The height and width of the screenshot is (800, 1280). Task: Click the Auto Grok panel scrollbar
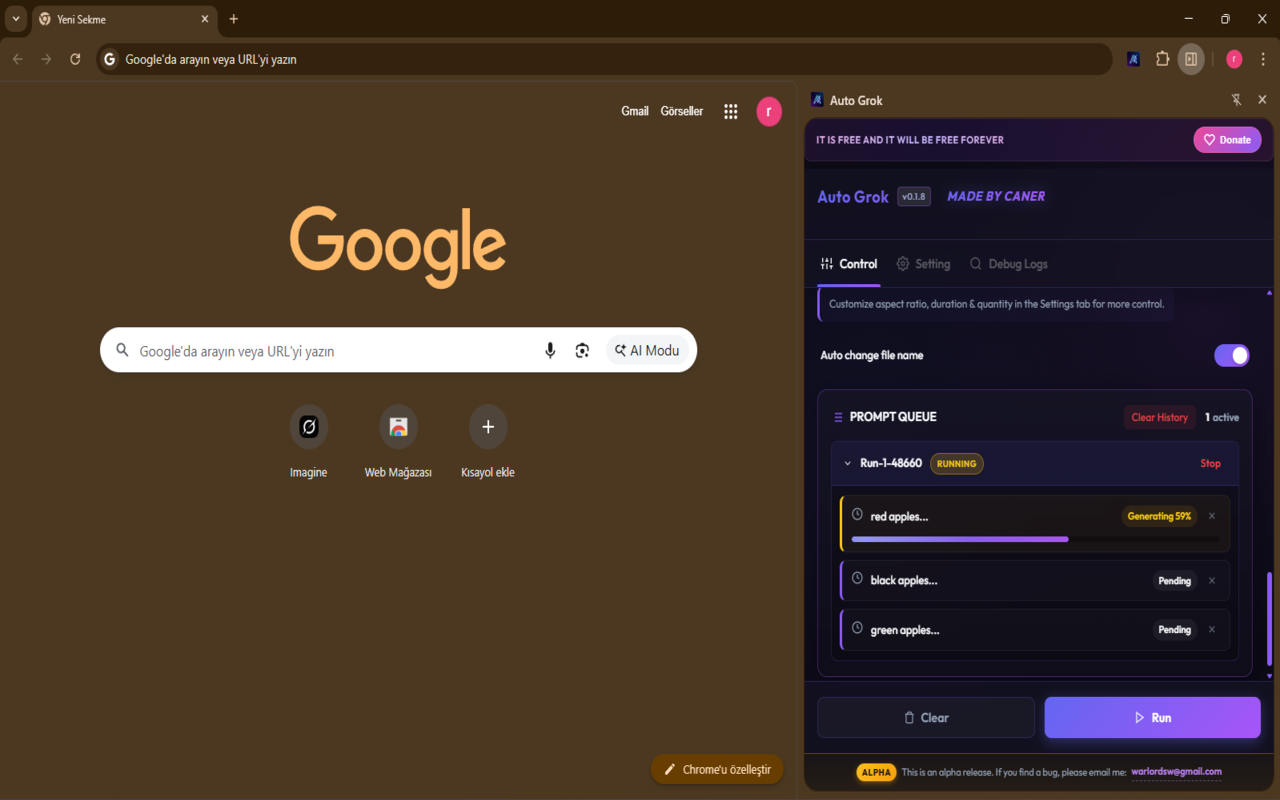[1270, 619]
